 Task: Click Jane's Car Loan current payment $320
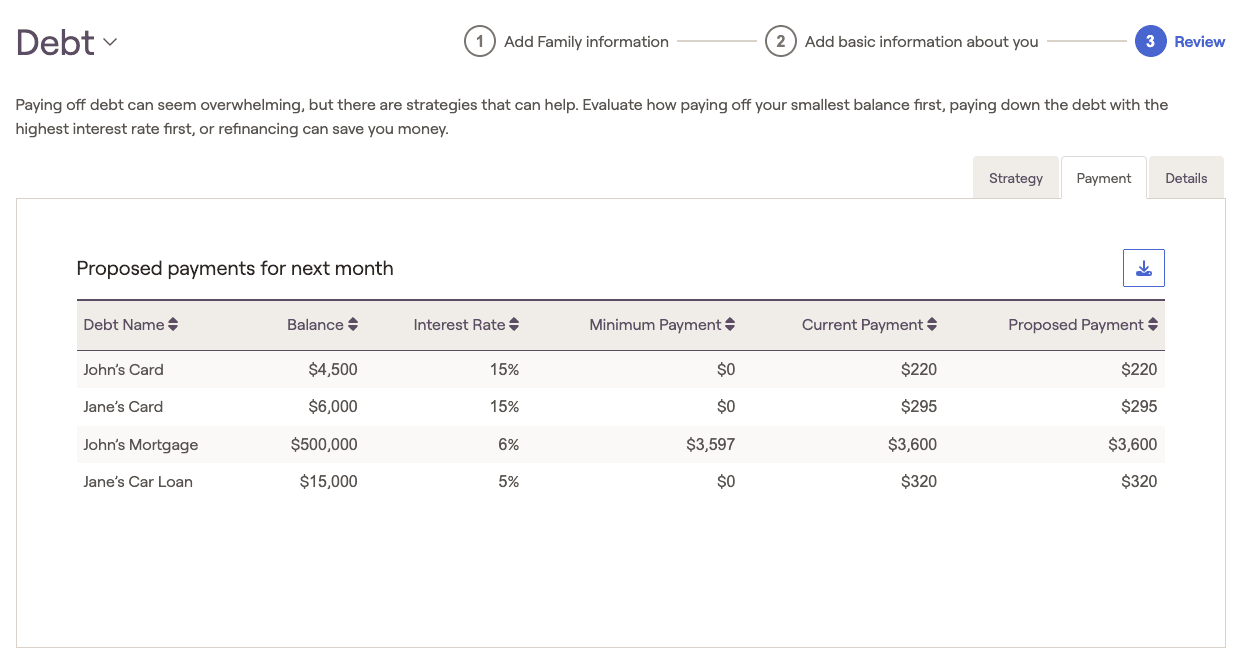click(919, 482)
